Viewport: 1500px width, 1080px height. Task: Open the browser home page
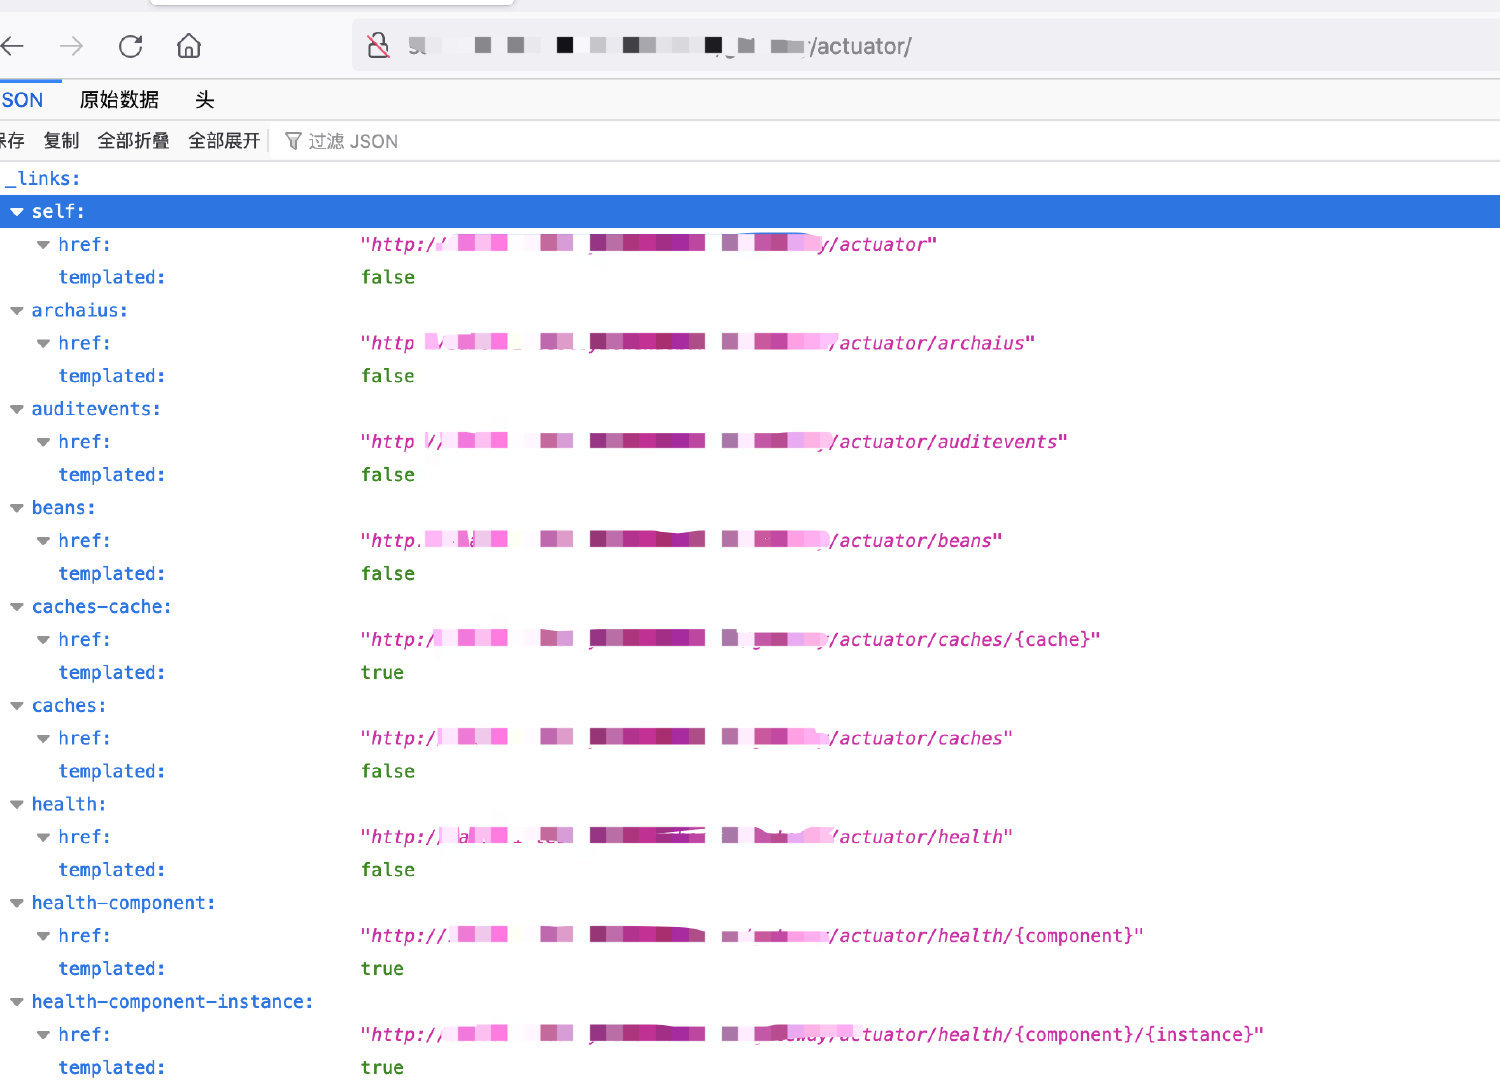(189, 46)
